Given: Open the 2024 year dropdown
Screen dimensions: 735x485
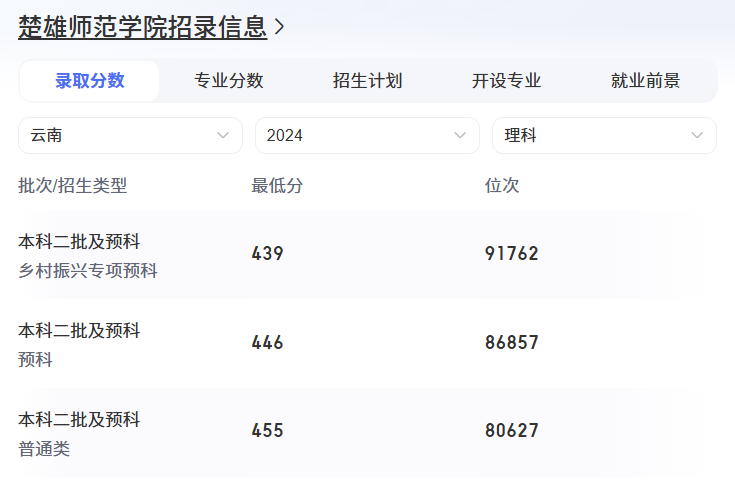Looking at the screenshot, I should [x=368, y=135].
